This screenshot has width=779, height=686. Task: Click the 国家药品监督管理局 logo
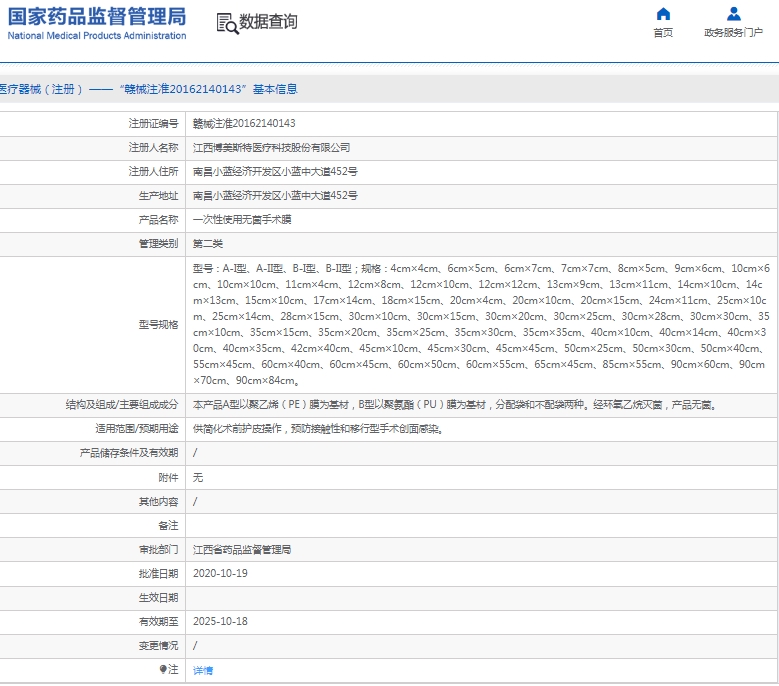point(97,16)
